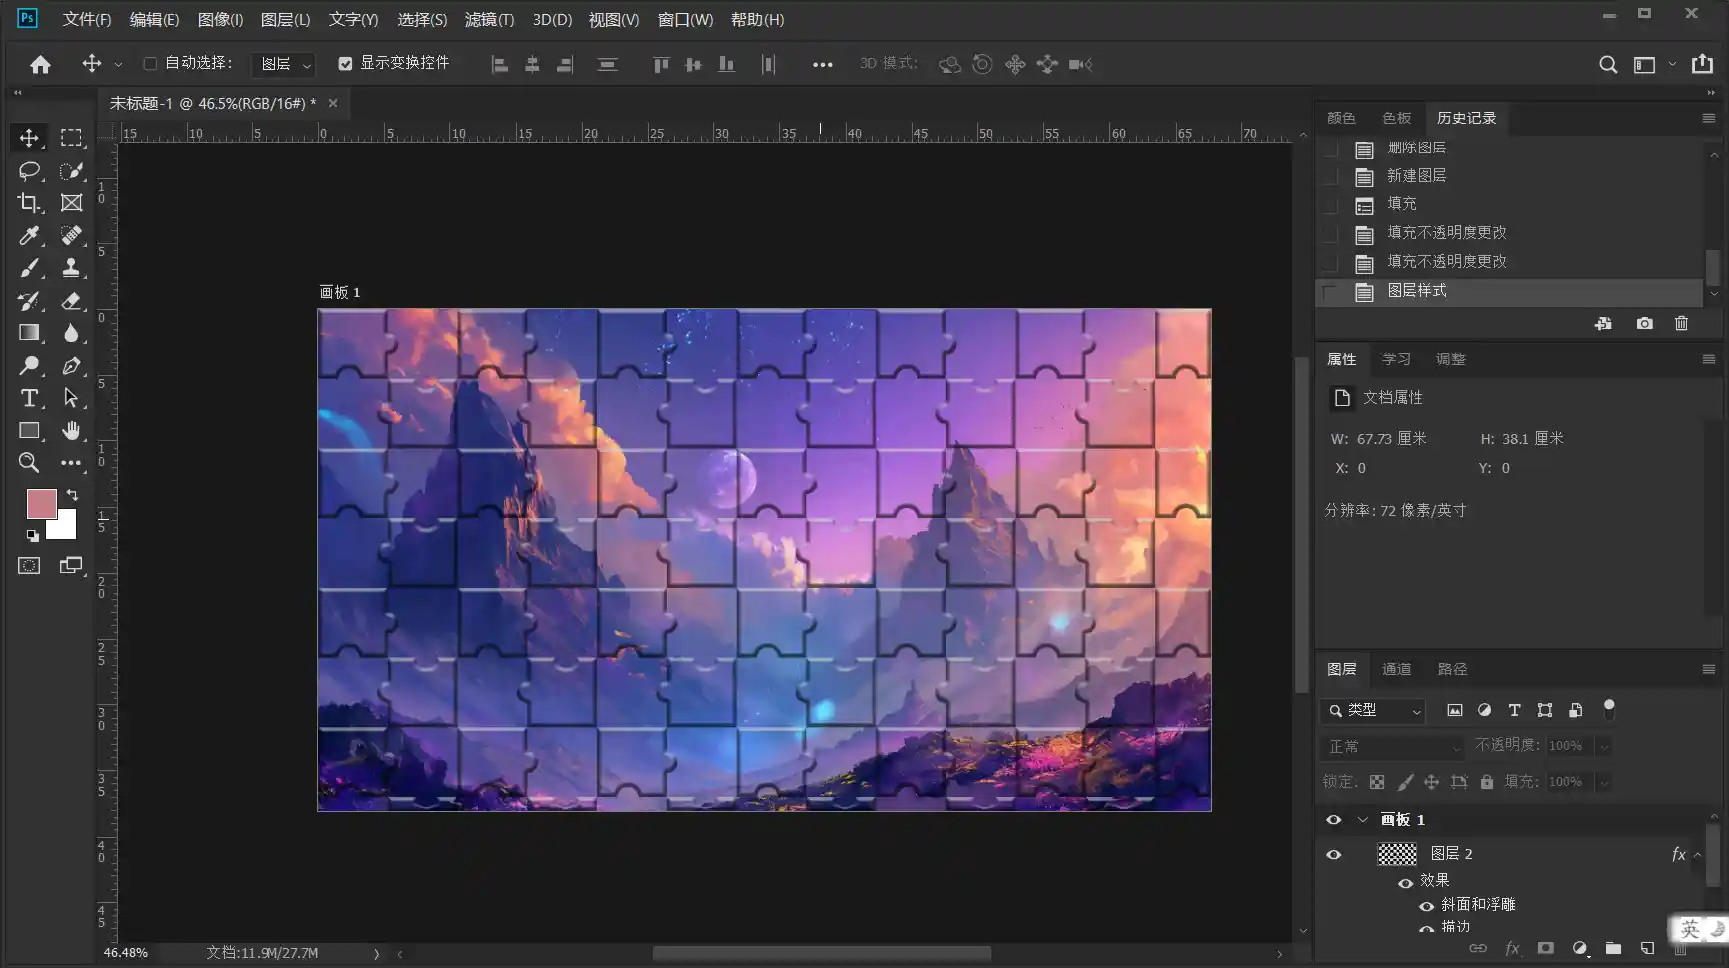Open the 类型 layer filter dropdown
The width and height of the screenshot is (1729, 968).
click(1373, 711)
